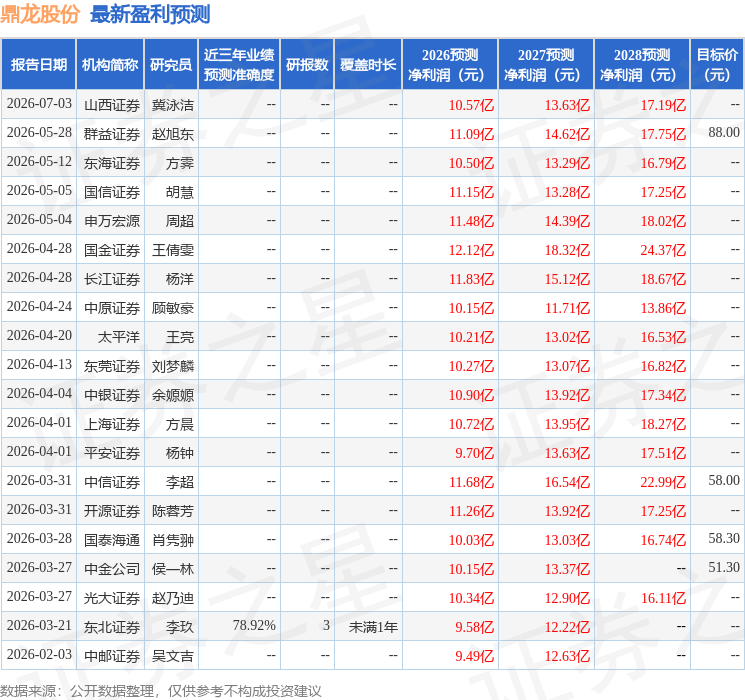Open the 山西证券 institution entry
Screen dimensions: 745x700
112,105
